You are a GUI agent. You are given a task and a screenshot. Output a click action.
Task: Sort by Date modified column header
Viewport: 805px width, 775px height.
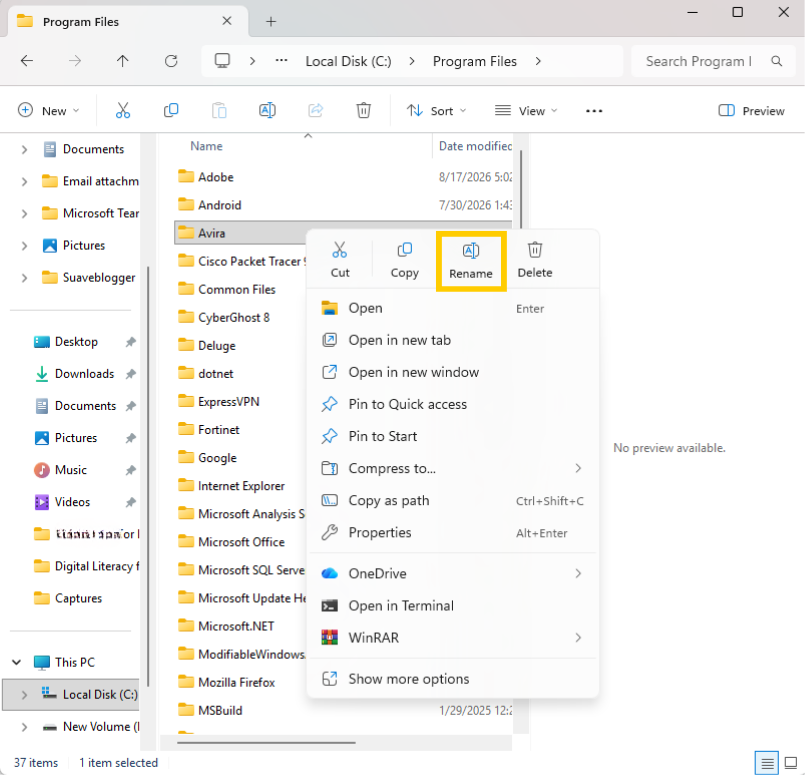point(475,146)
